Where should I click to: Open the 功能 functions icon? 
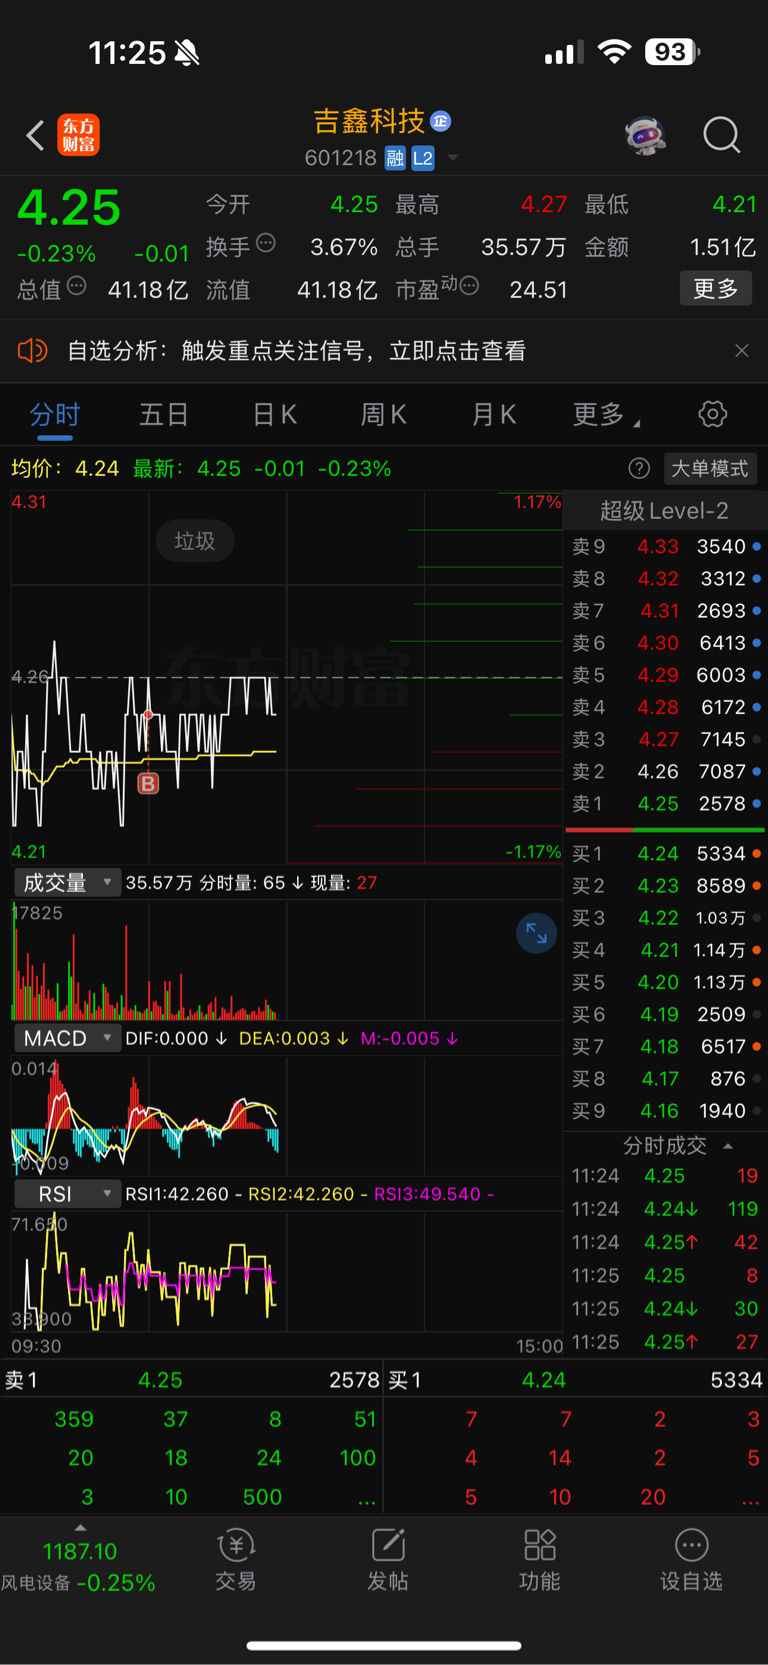coord(540,1560)
